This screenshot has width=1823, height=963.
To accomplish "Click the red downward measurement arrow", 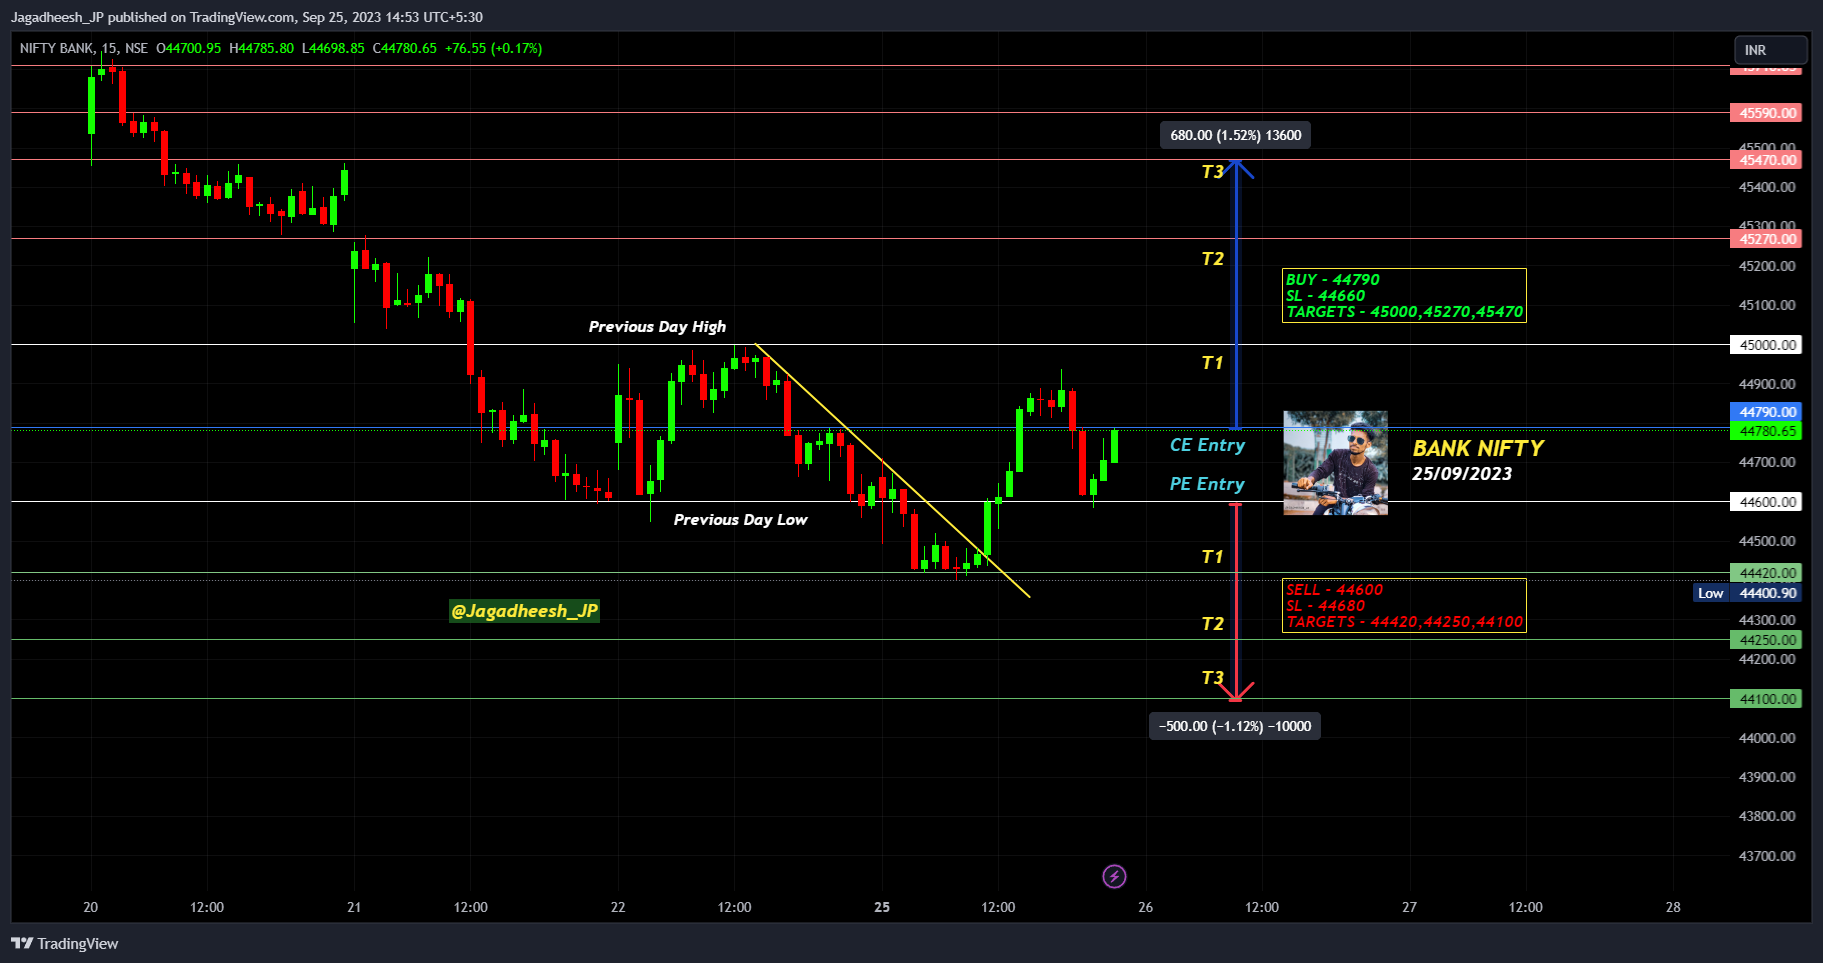I will [1236, 600].
